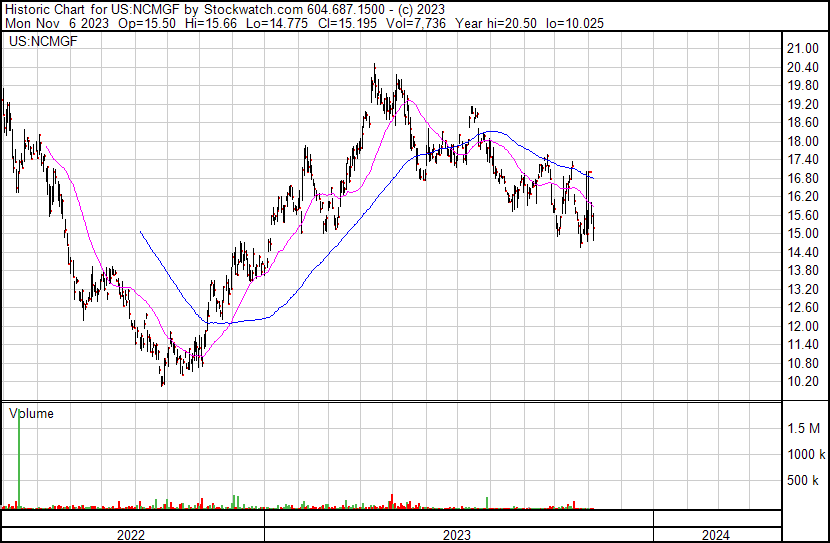Click the 1000 k volume axis label
Screen dimensions: 830x543
coord(803,454)
